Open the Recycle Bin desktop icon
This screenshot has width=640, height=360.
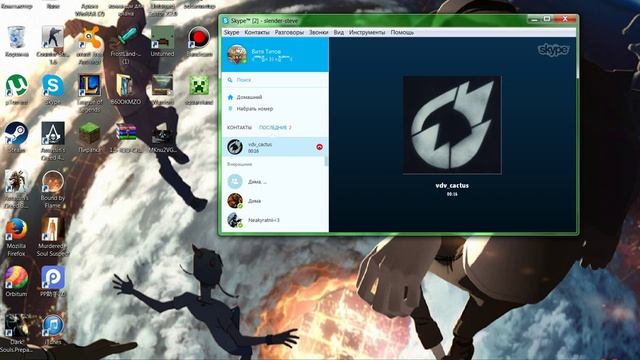(17, 38)
